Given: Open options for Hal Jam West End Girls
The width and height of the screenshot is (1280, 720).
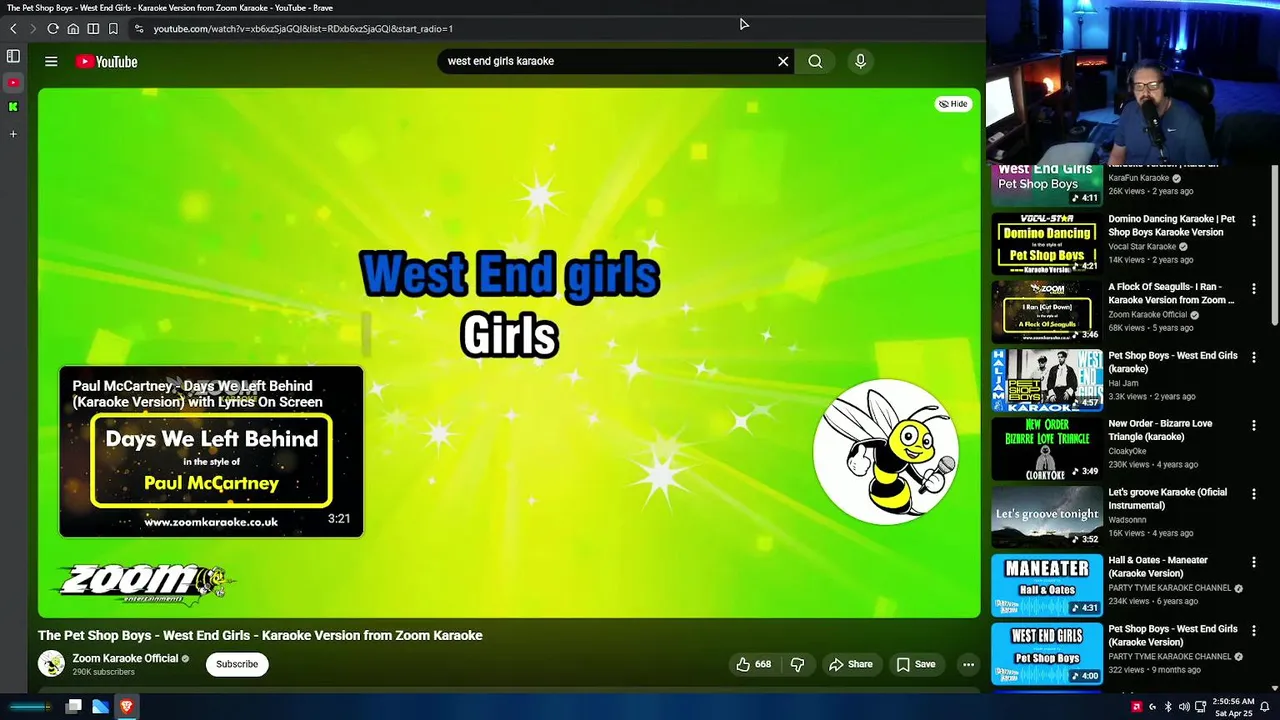Looking at the screenshot, I should tap(1254, 357).
